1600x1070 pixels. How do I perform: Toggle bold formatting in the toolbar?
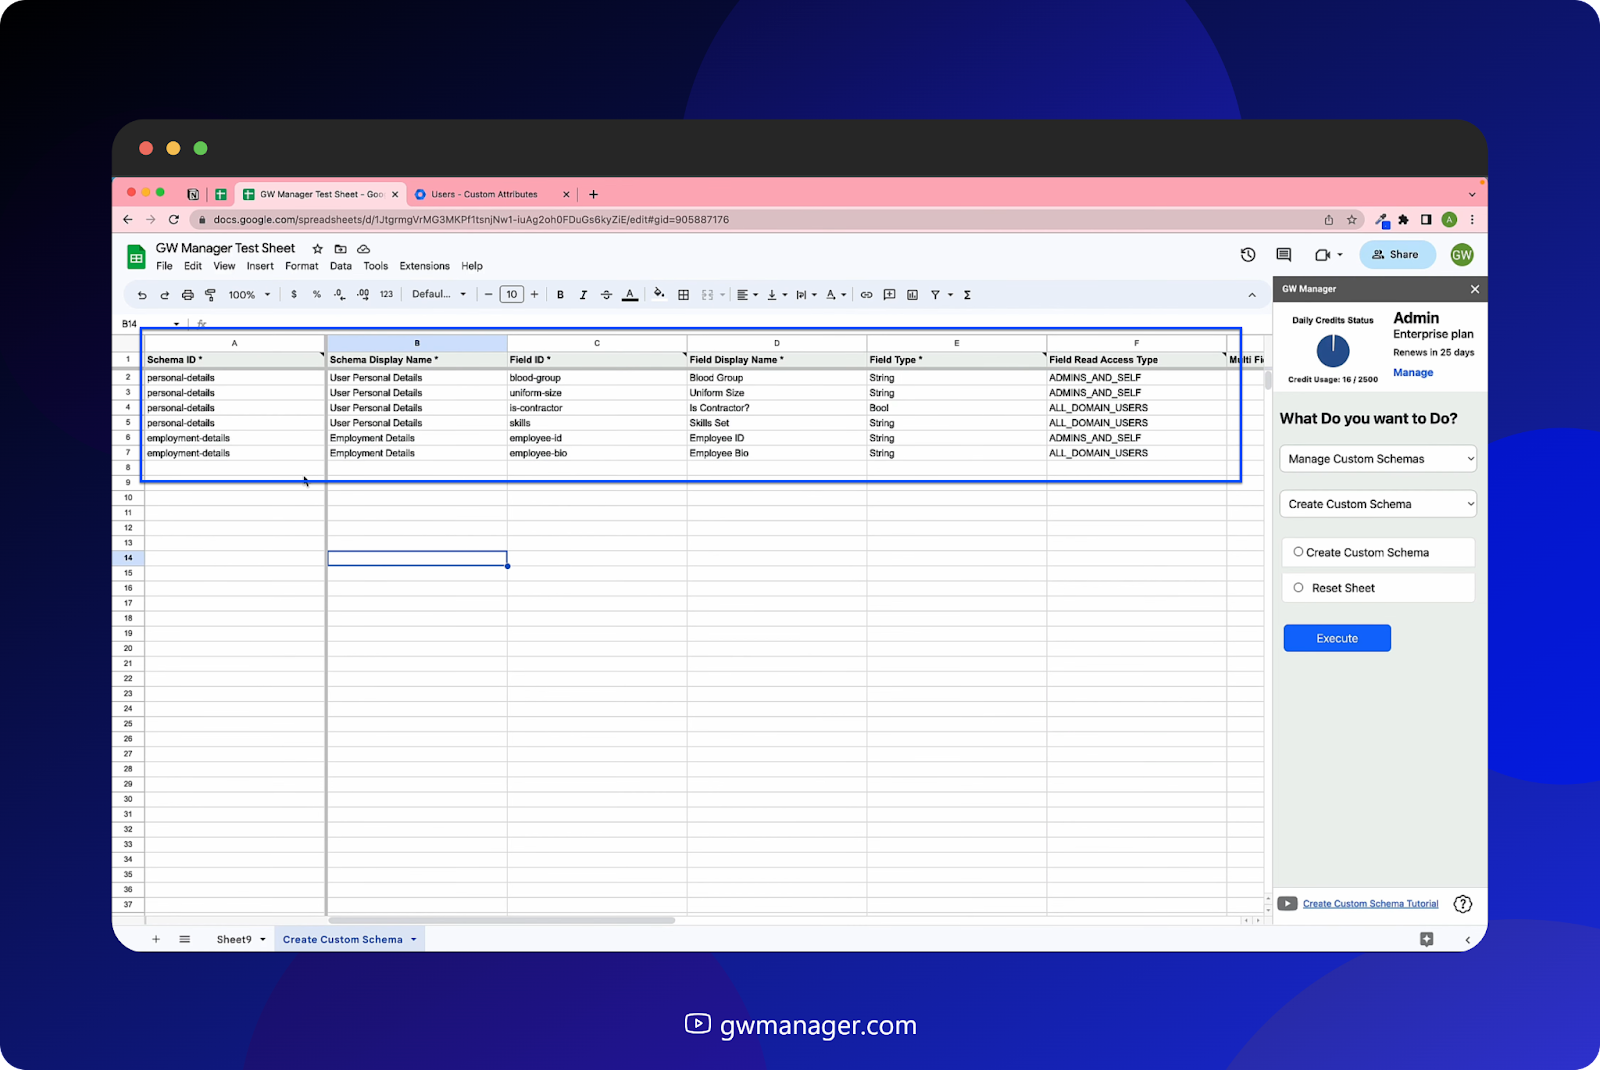pyautogui.click(x=560, y=294)
